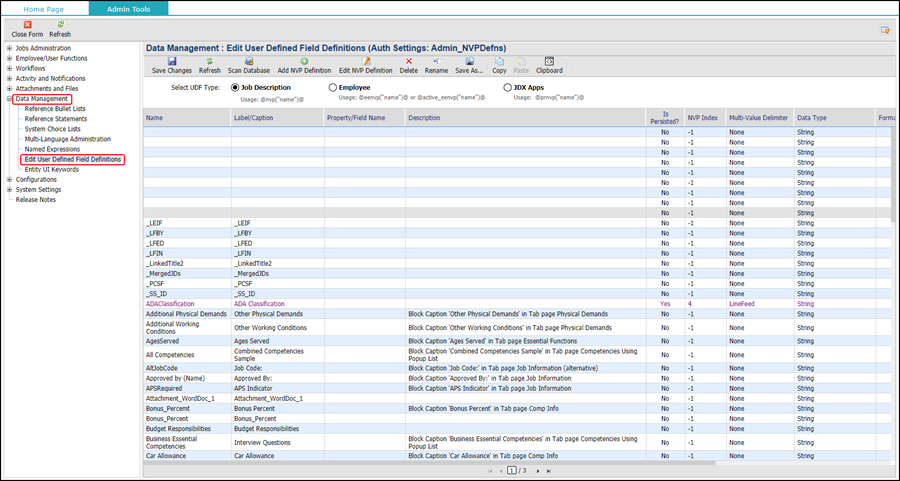
Task: Click Edit NVP Definition icon
Action: point(366,61)
